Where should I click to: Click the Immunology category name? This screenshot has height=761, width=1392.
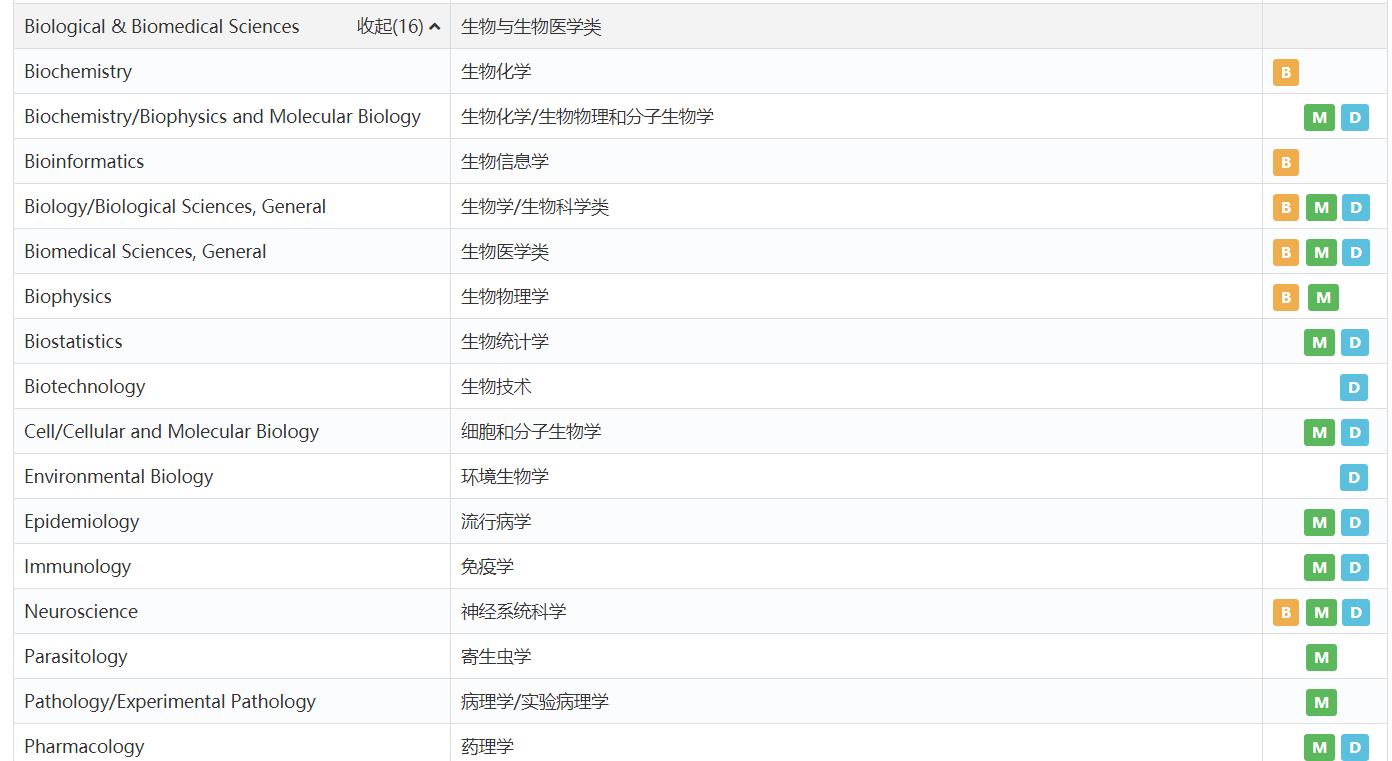point(77,567)
